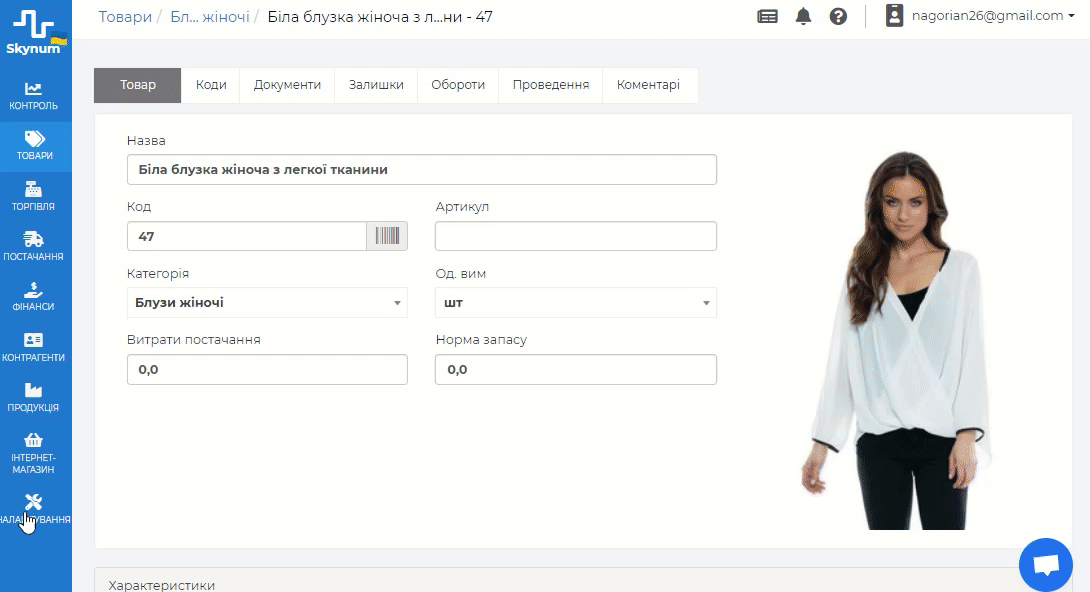Open the Торгівля sidebar section
Viewport: 1090px width, 592px height.
[34, 196]
